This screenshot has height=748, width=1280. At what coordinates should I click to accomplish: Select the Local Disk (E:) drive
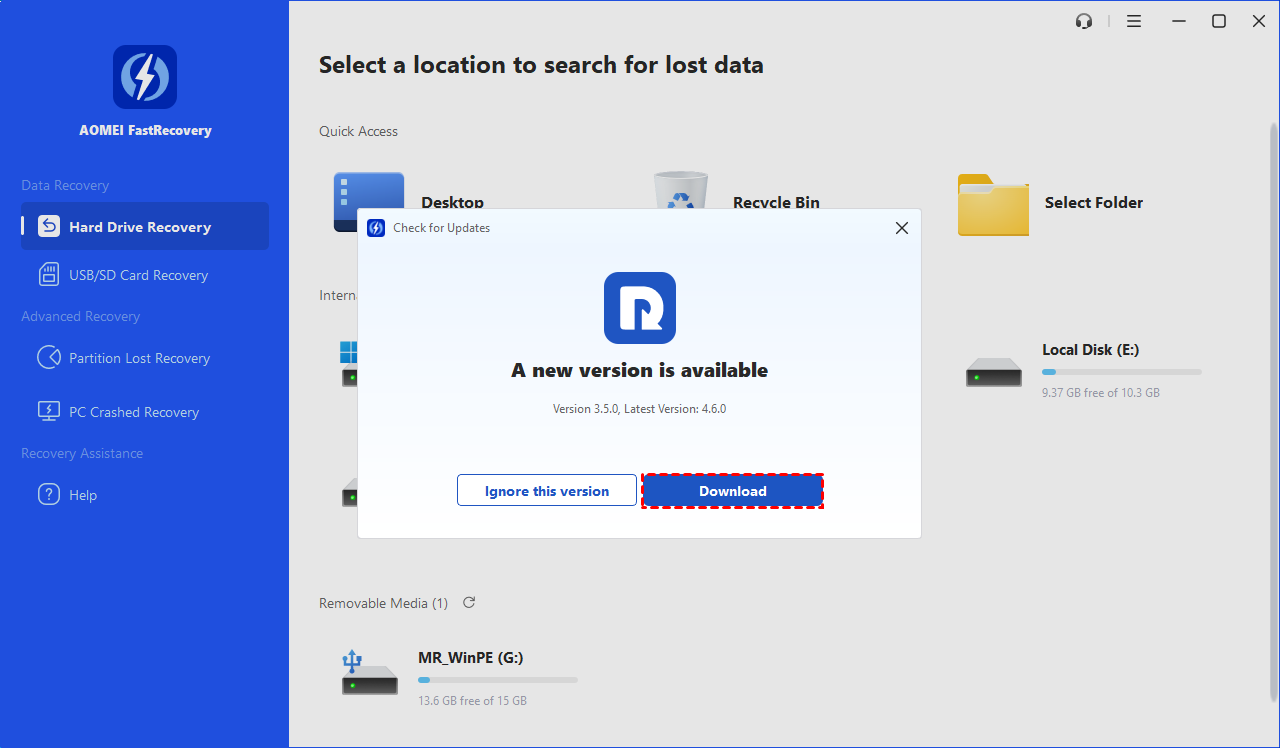point(1090,350)
